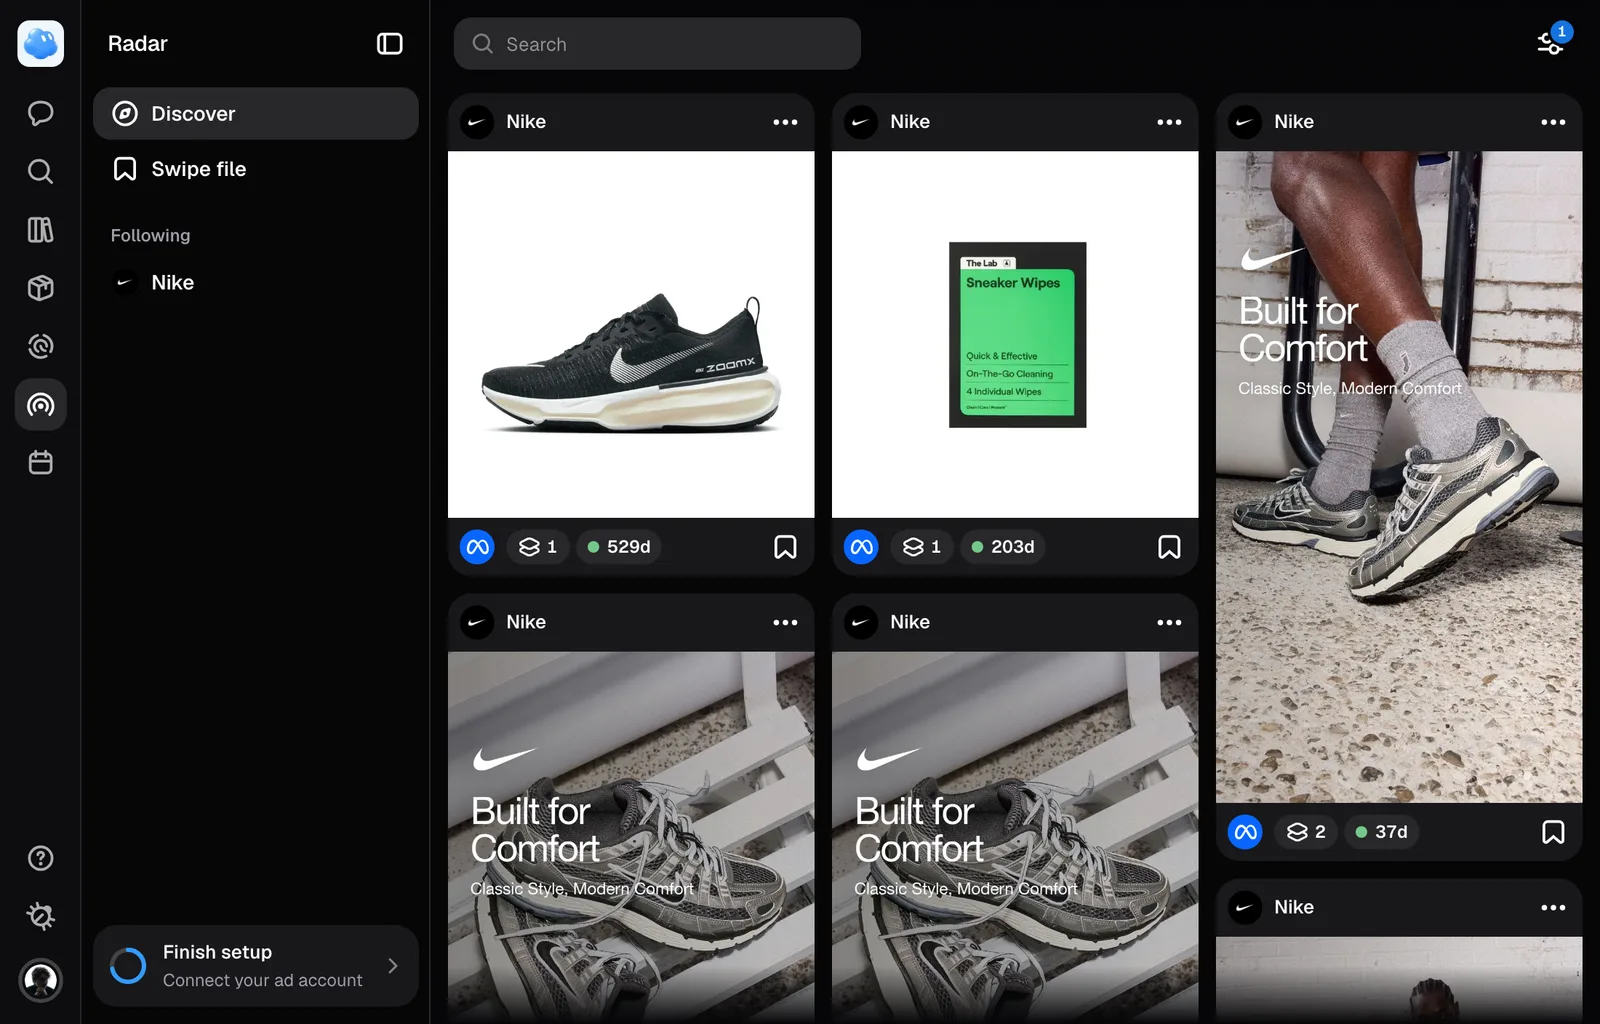Open the Sneaker Wipes ad thumbnail
Viewport: 1600px width, 1024px height.
click(1015, 334)
